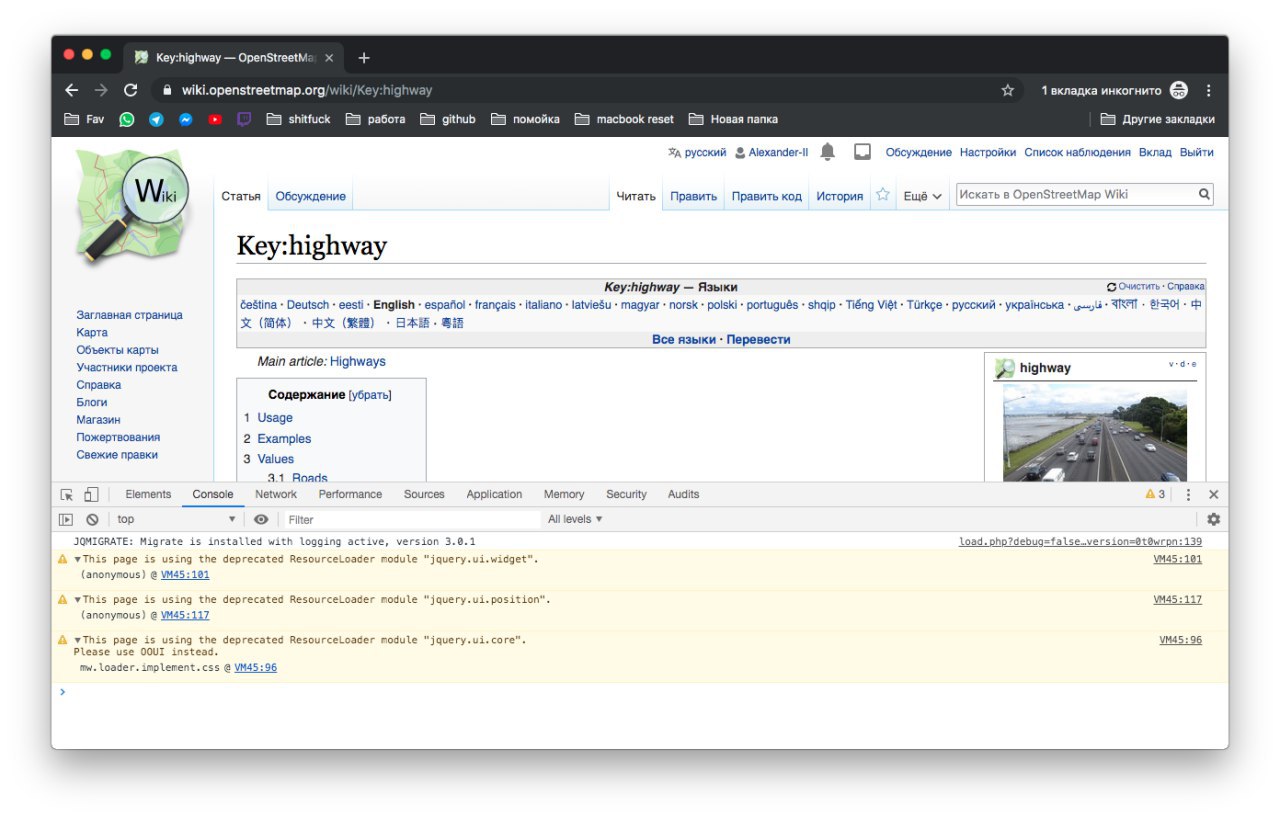Open the Alexander-II user page
1280x817 pixels.
[778, 152]
